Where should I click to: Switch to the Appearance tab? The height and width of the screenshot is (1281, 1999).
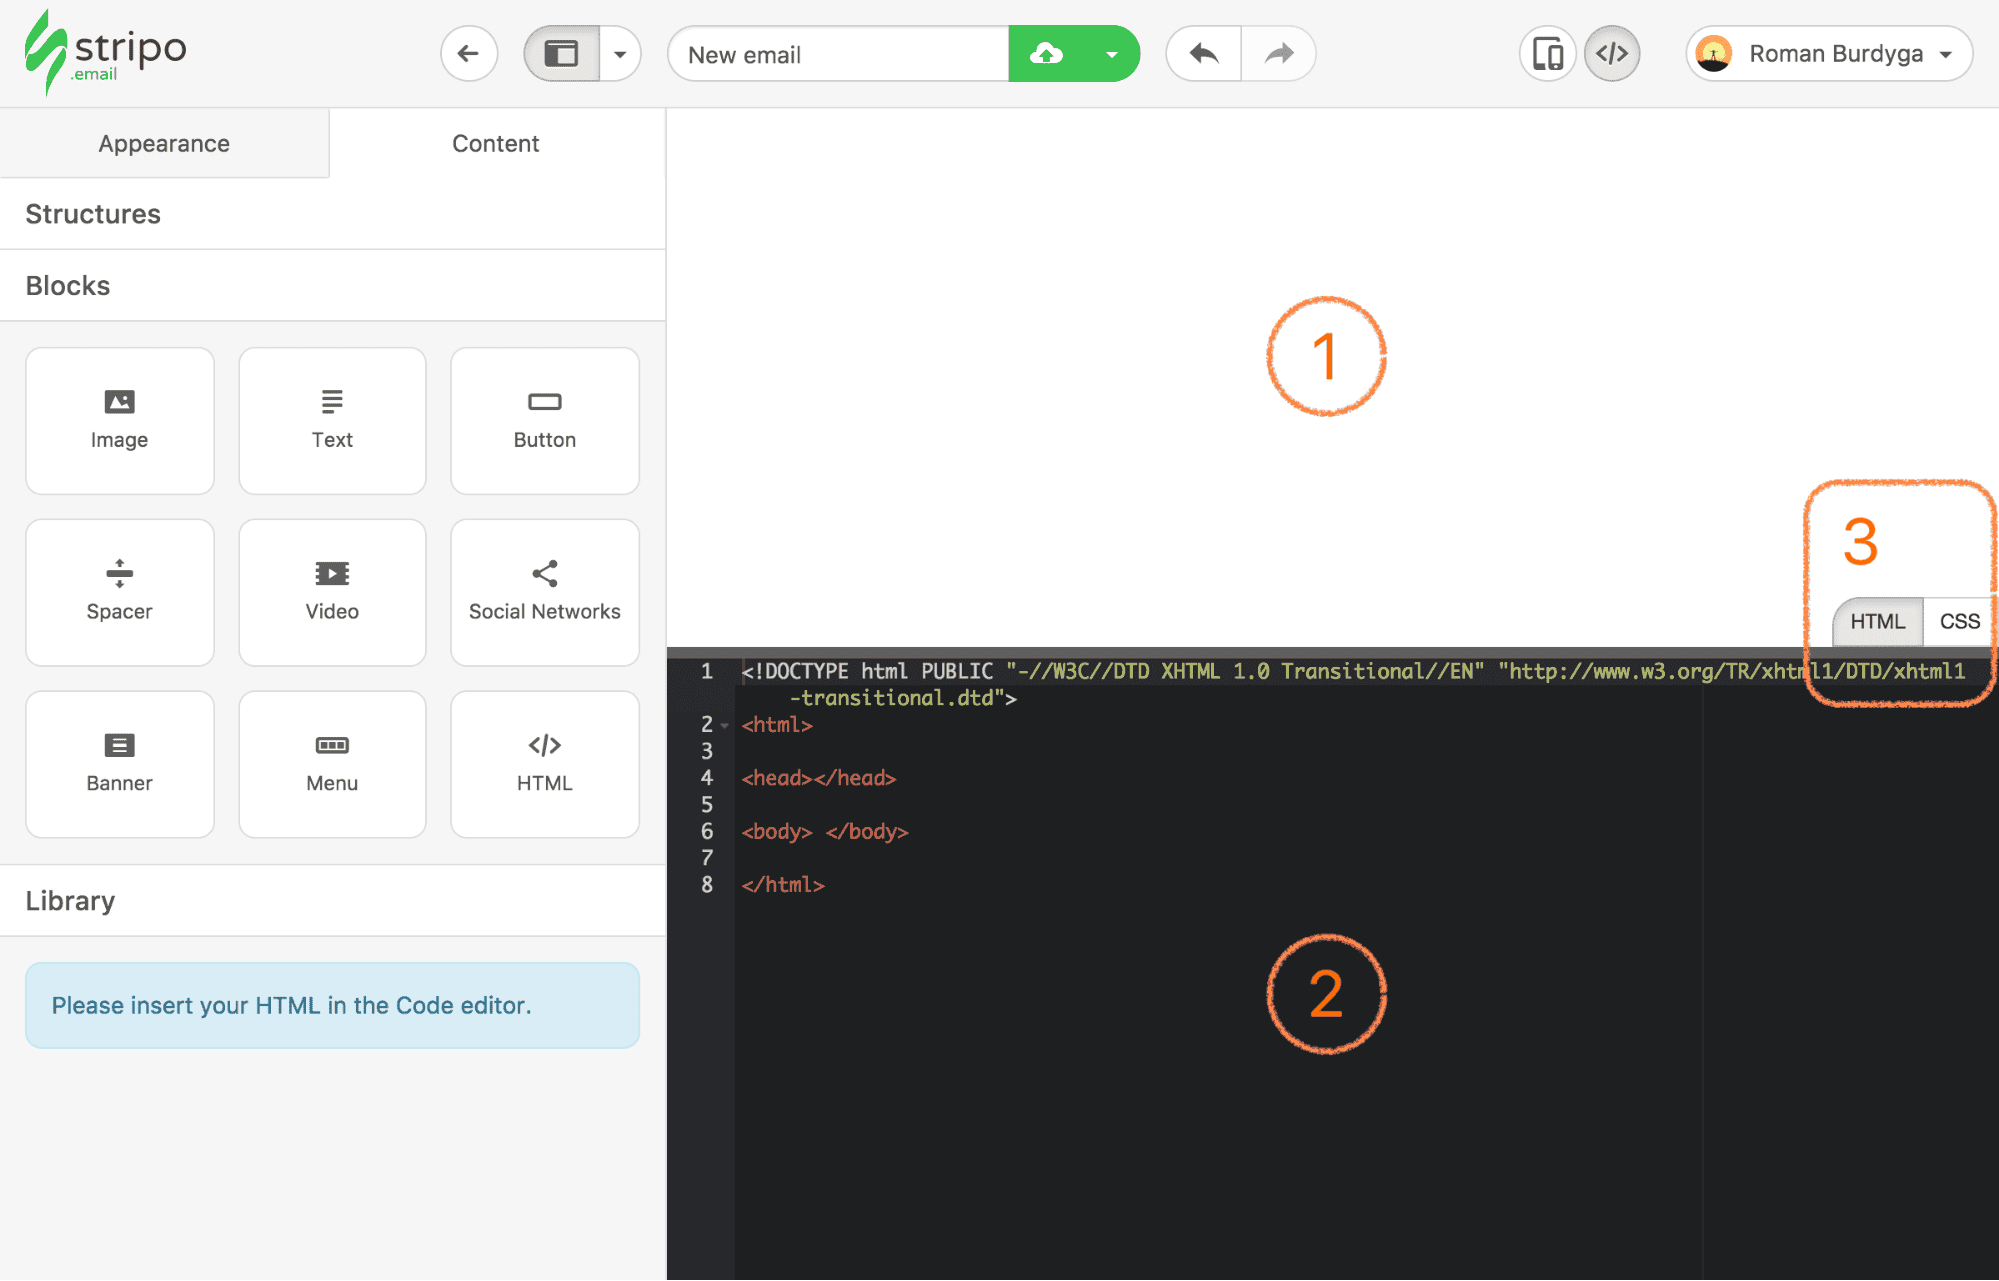coord(163,143)
